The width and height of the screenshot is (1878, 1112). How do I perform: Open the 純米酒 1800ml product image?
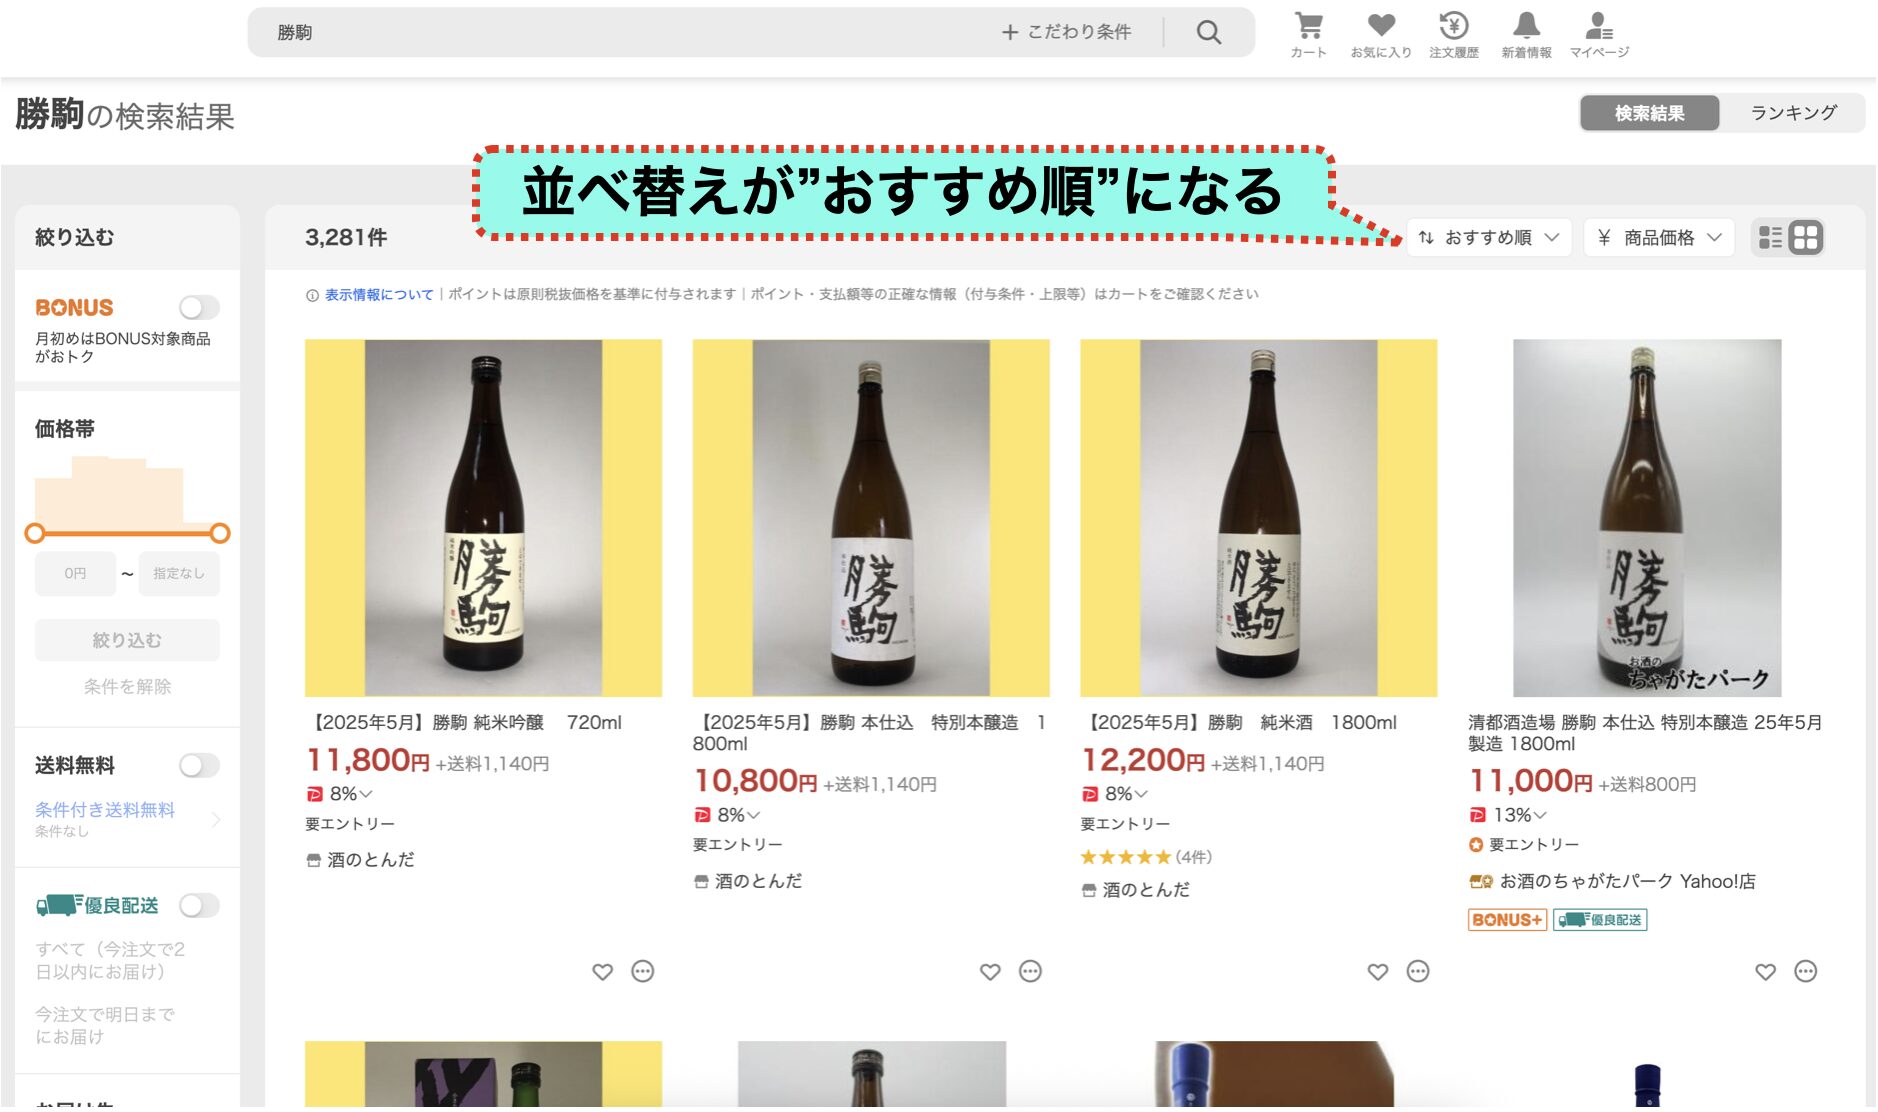point(1258,518)
